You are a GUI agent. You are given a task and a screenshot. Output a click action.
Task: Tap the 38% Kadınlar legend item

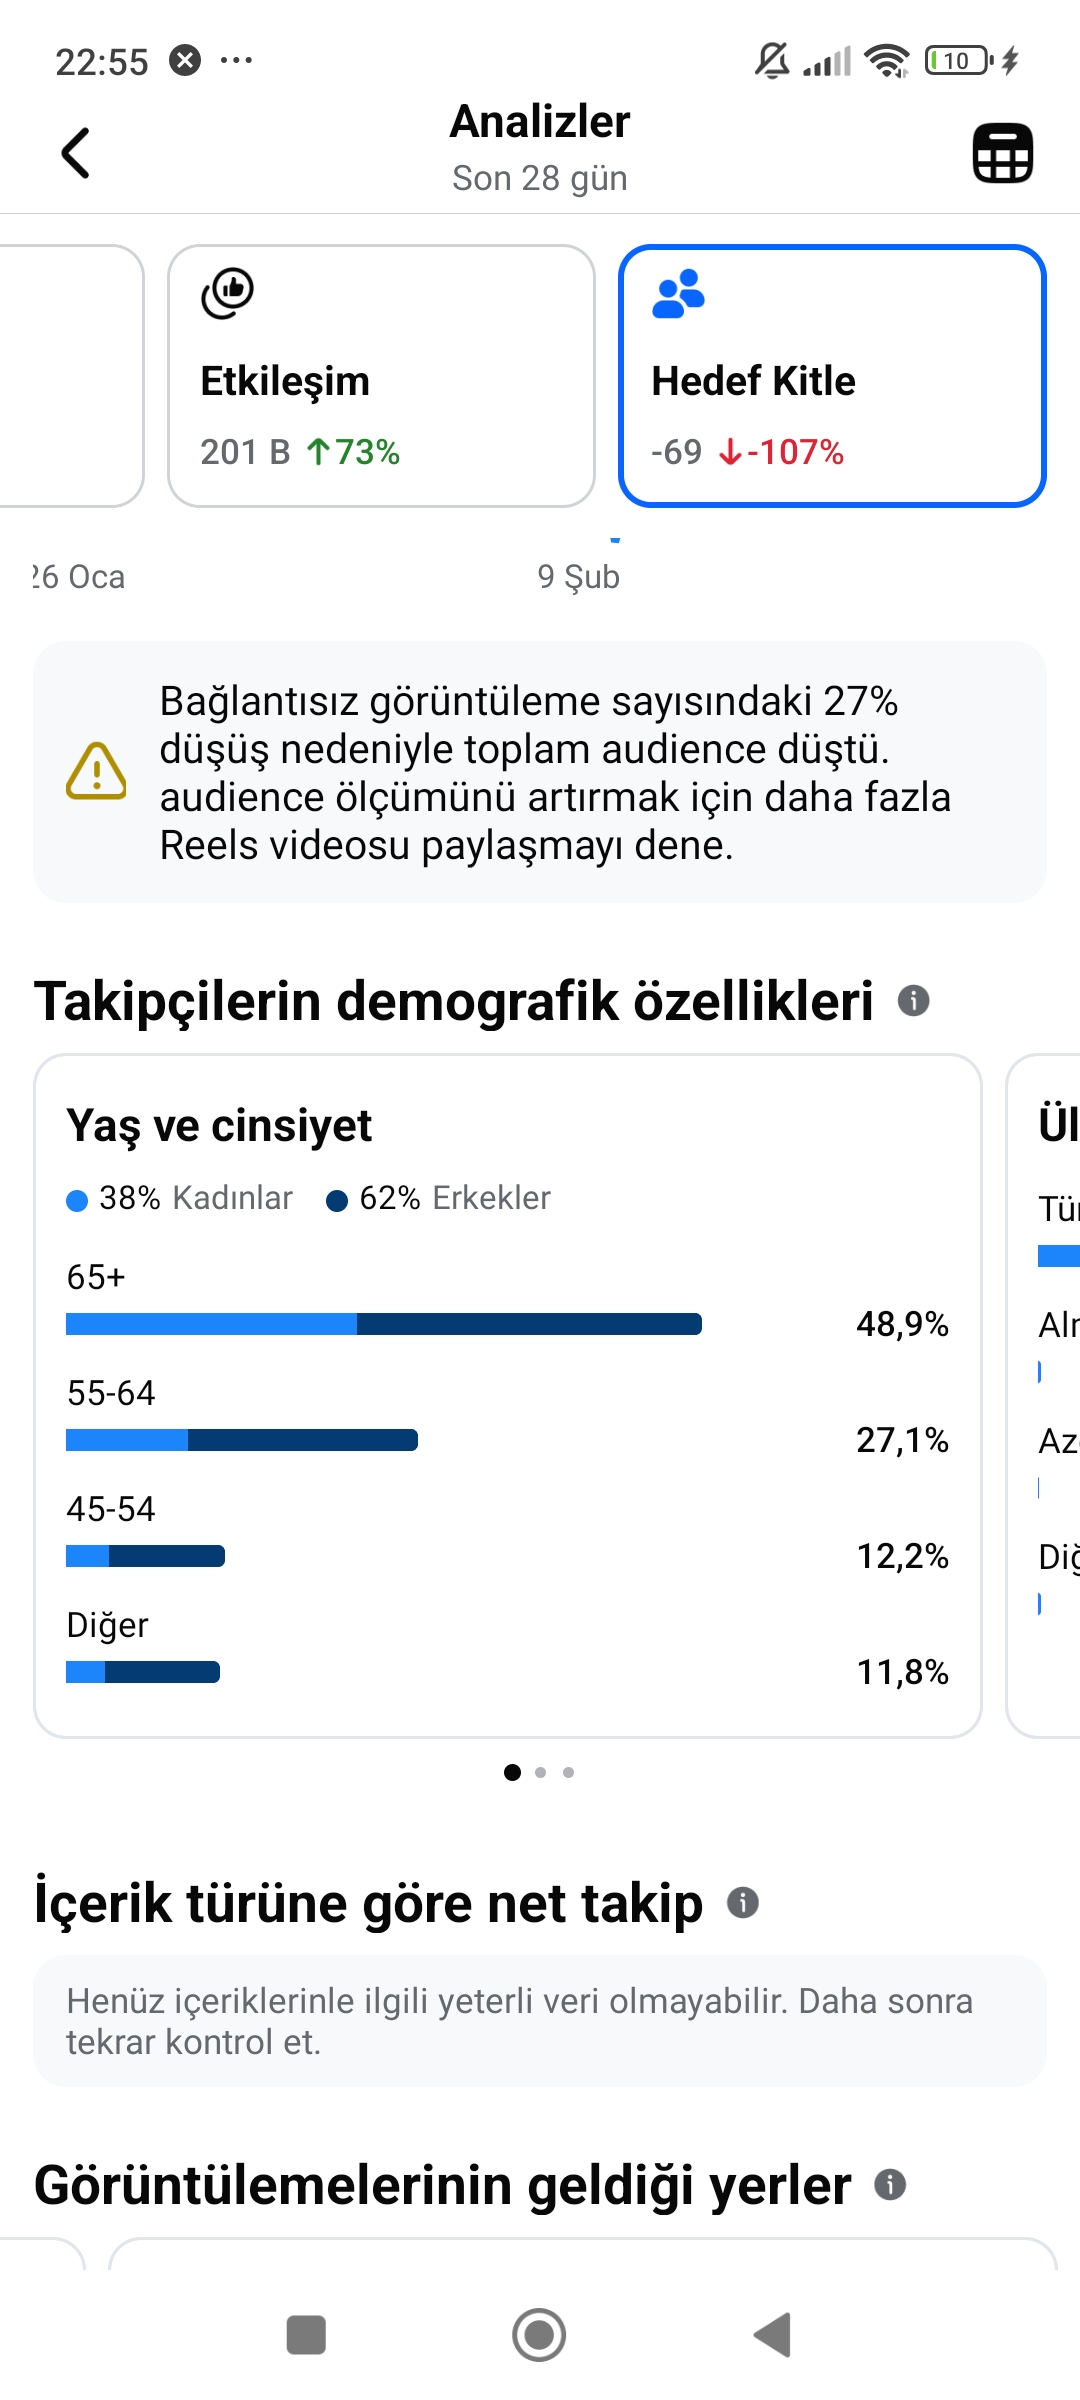pos(180,1198)
